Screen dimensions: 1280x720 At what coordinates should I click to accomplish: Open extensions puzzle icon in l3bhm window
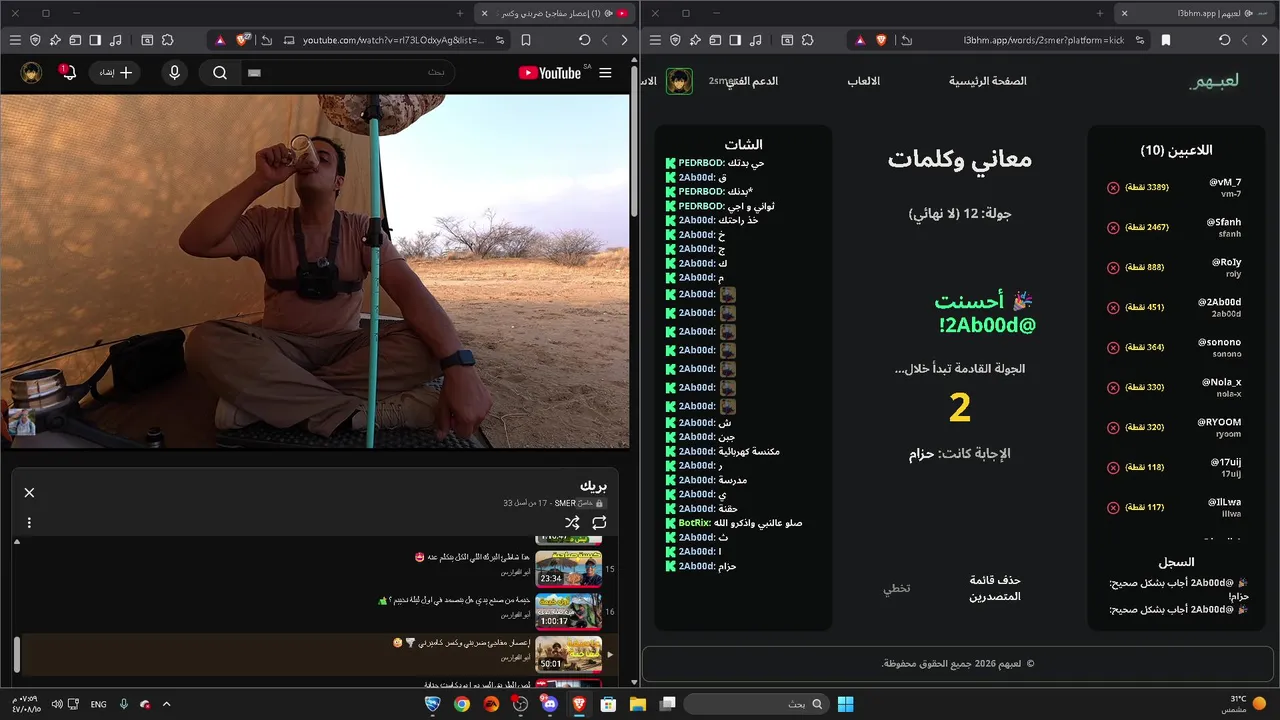(807, 40)
